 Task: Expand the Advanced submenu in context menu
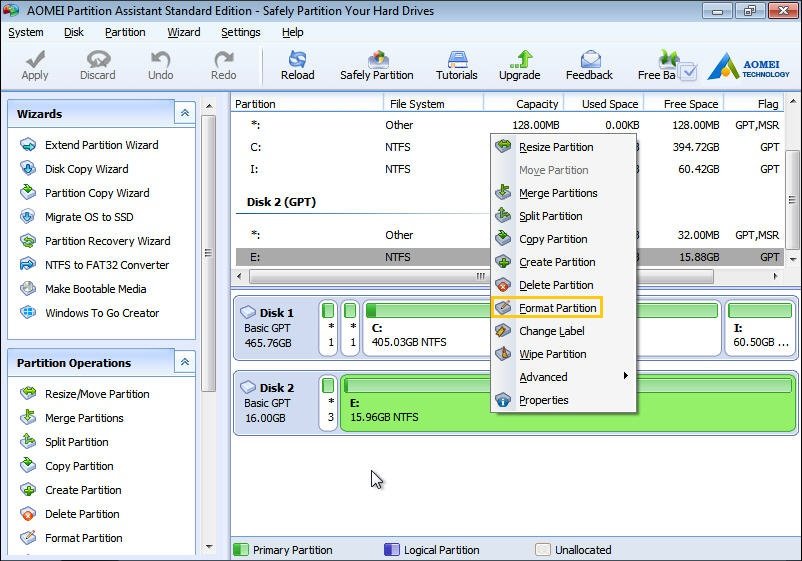coord(563,377)
